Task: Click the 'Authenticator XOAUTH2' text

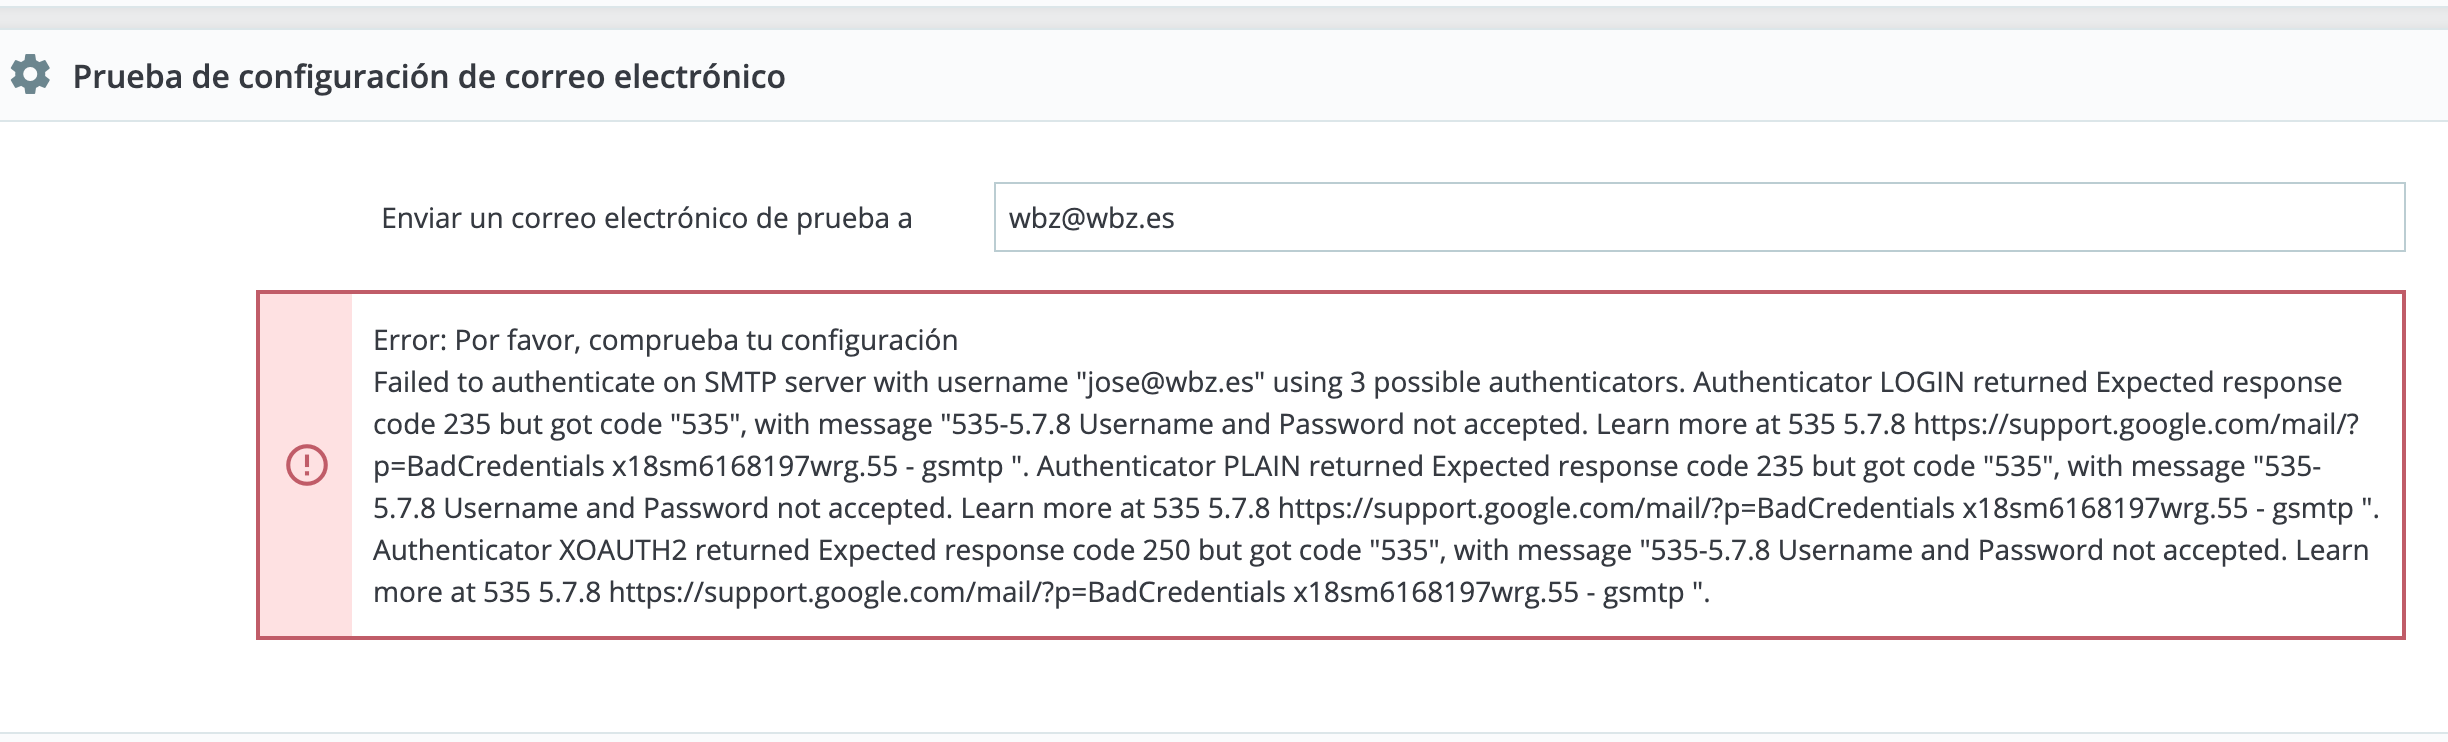Action: (x=530, y=551)
